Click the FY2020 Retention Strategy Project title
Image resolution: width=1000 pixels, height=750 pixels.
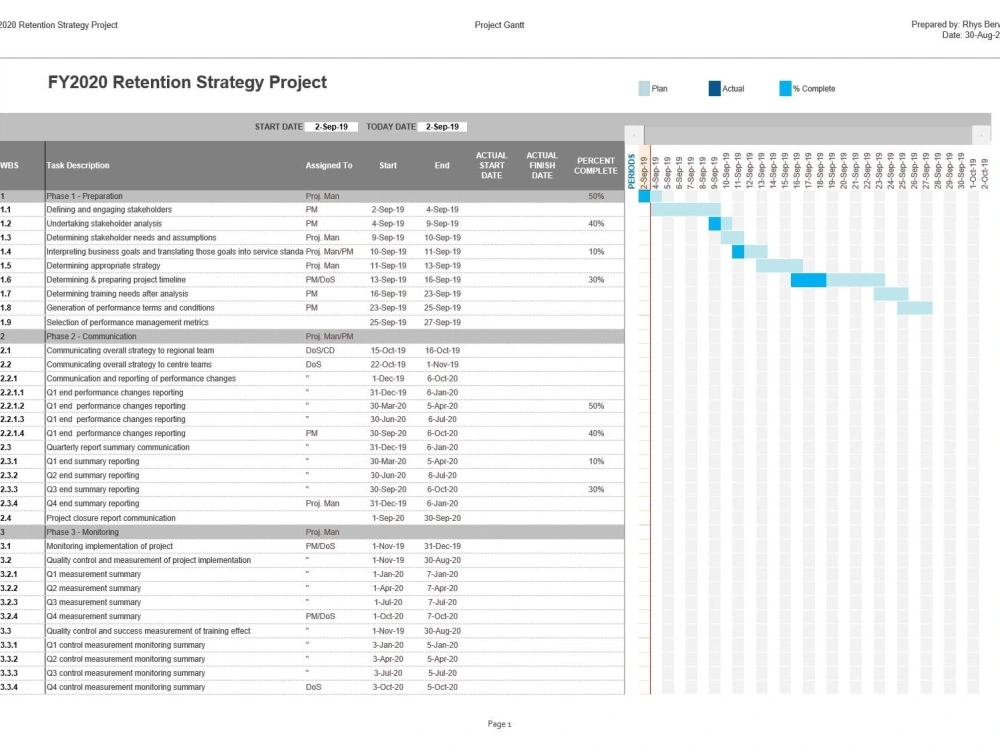pos(187,82)
